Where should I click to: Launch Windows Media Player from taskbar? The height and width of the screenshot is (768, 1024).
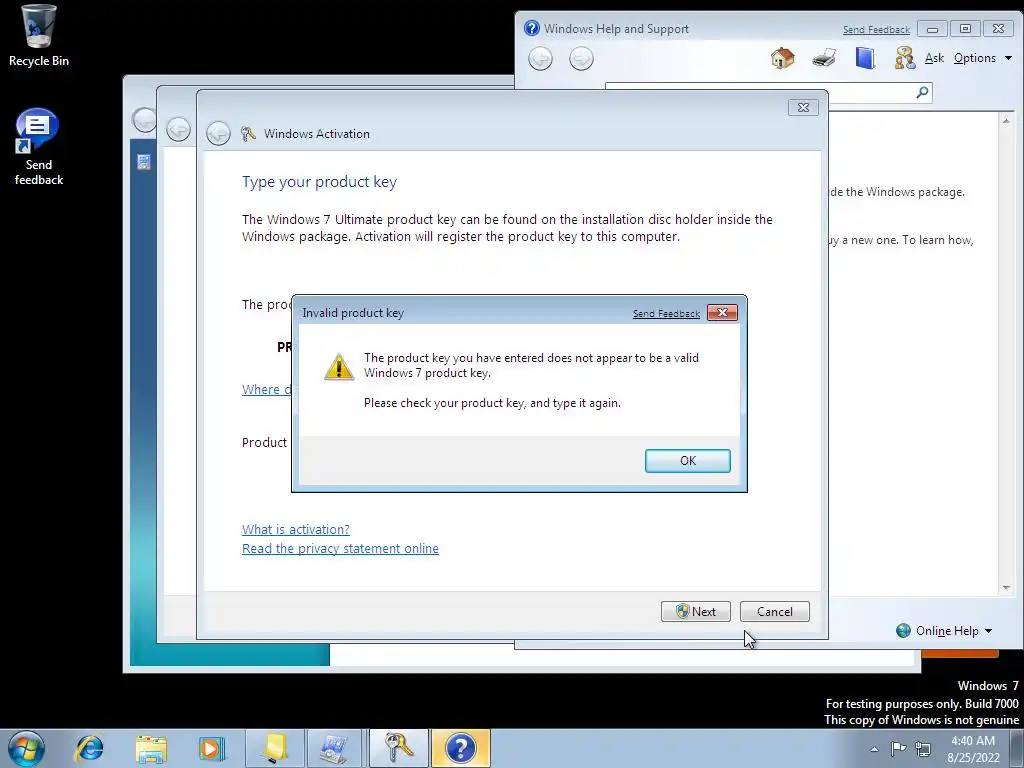tap(211, 748)
